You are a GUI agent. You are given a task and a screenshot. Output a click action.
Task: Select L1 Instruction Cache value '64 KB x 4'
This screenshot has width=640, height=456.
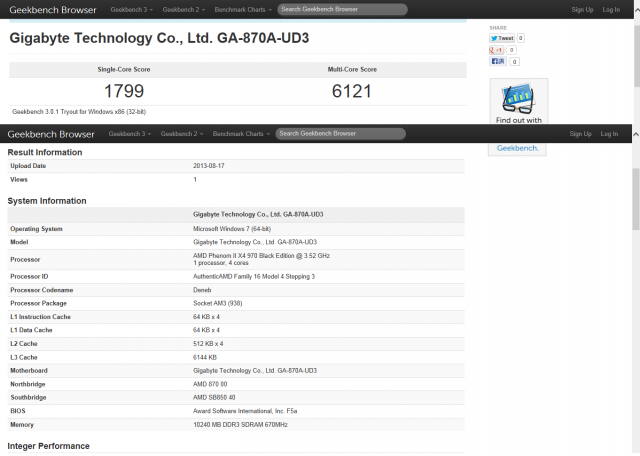206,317
